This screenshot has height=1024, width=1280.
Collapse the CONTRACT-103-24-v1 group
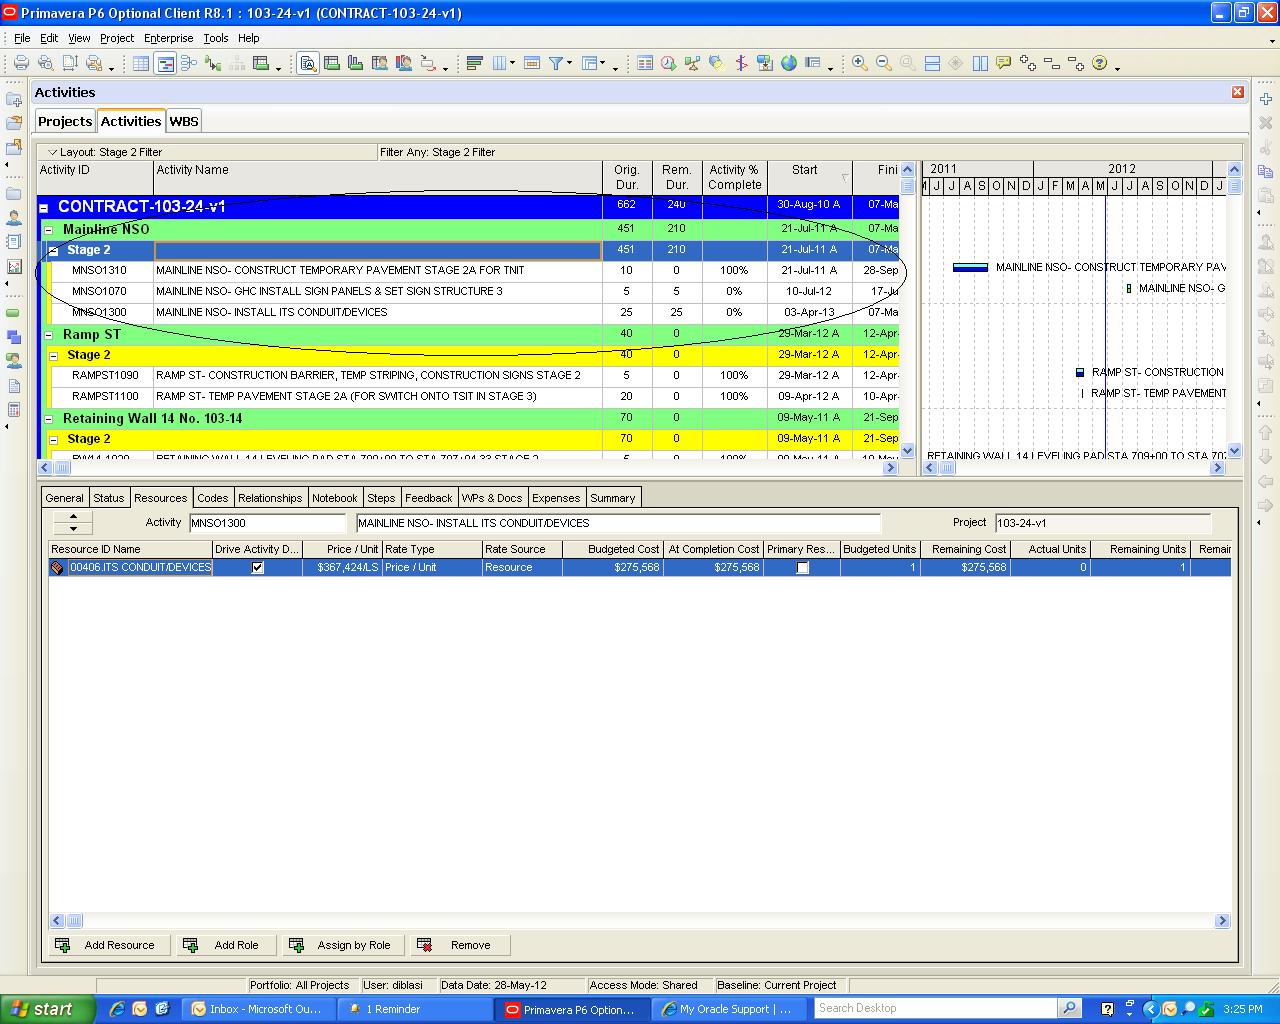click(44, 208)
